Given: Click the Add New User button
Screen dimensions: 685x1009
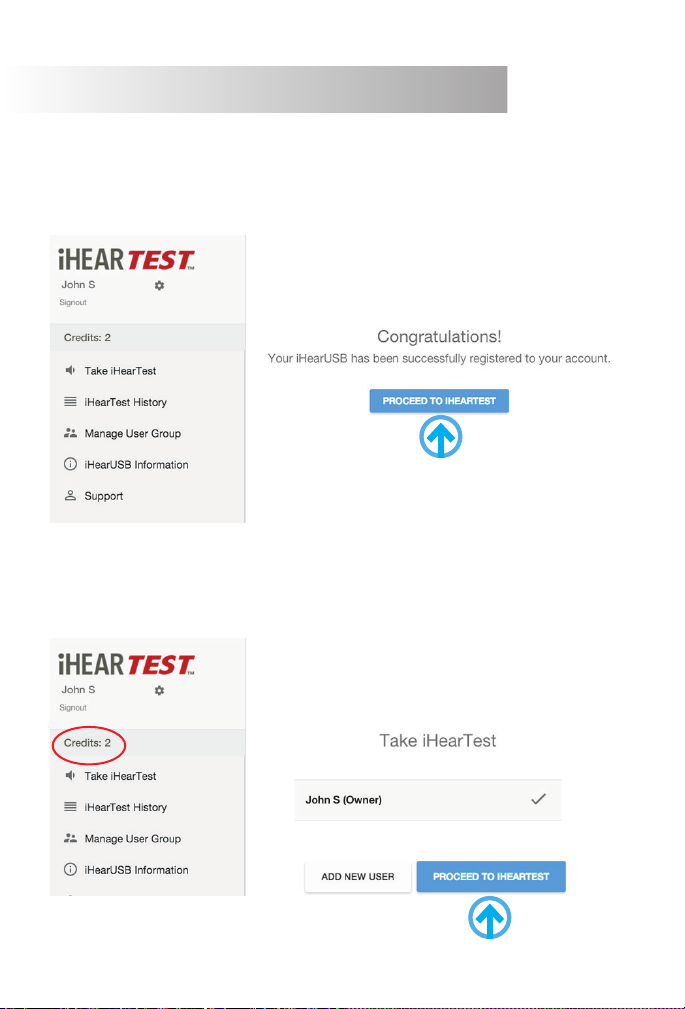Looking at the screenshot, I should [x=358, y=876].
